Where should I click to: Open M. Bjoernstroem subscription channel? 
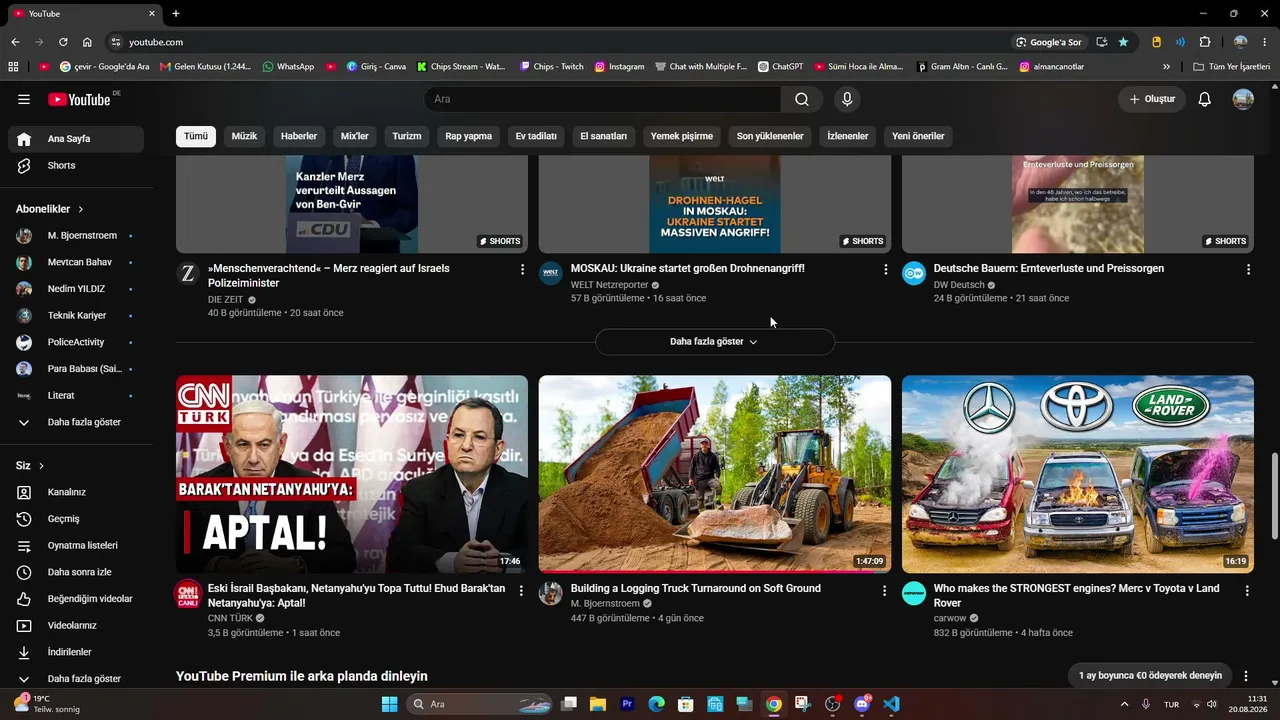click(76, 236)
